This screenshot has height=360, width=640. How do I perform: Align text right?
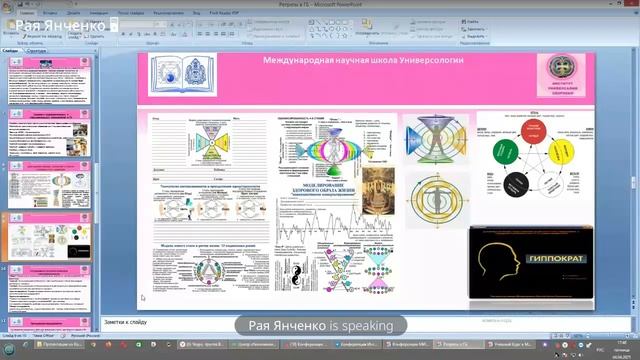216,34
